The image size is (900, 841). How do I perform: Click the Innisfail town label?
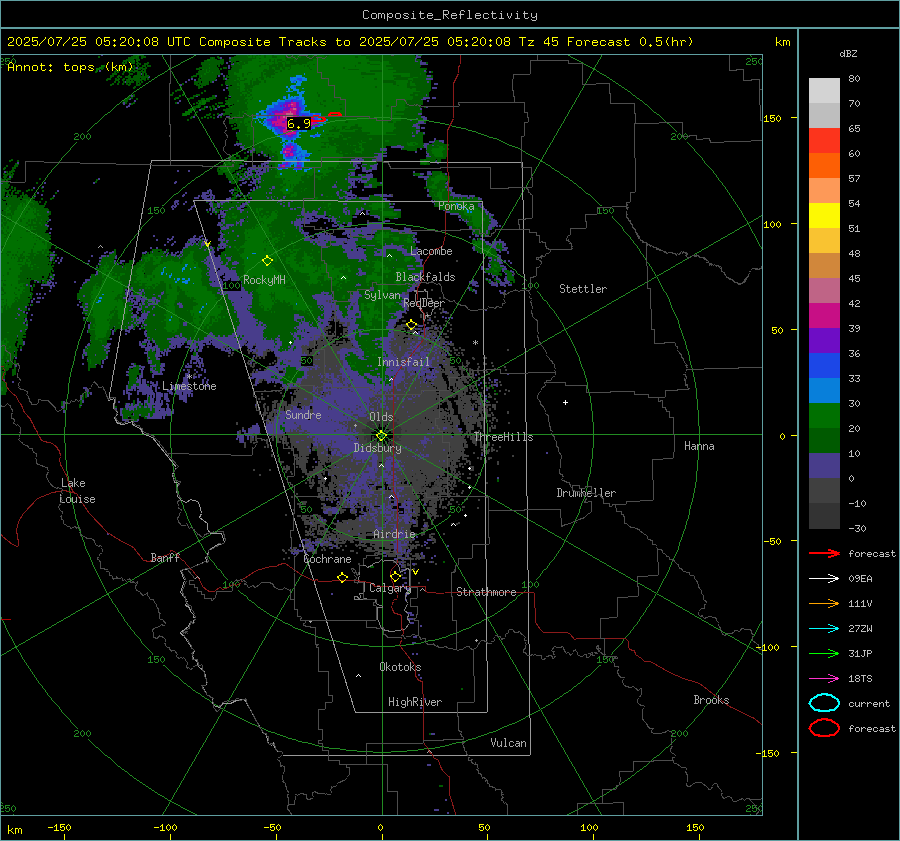click(x=403, y=362)
